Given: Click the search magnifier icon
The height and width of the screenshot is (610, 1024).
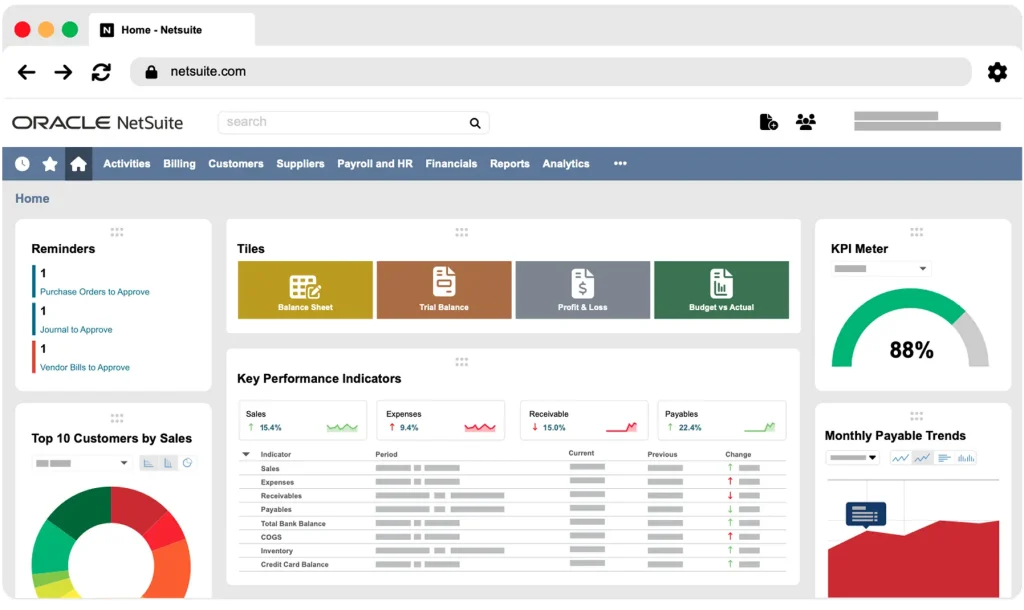Looking at the screenshot, I should pyautogui.click(x=475, y=123).
